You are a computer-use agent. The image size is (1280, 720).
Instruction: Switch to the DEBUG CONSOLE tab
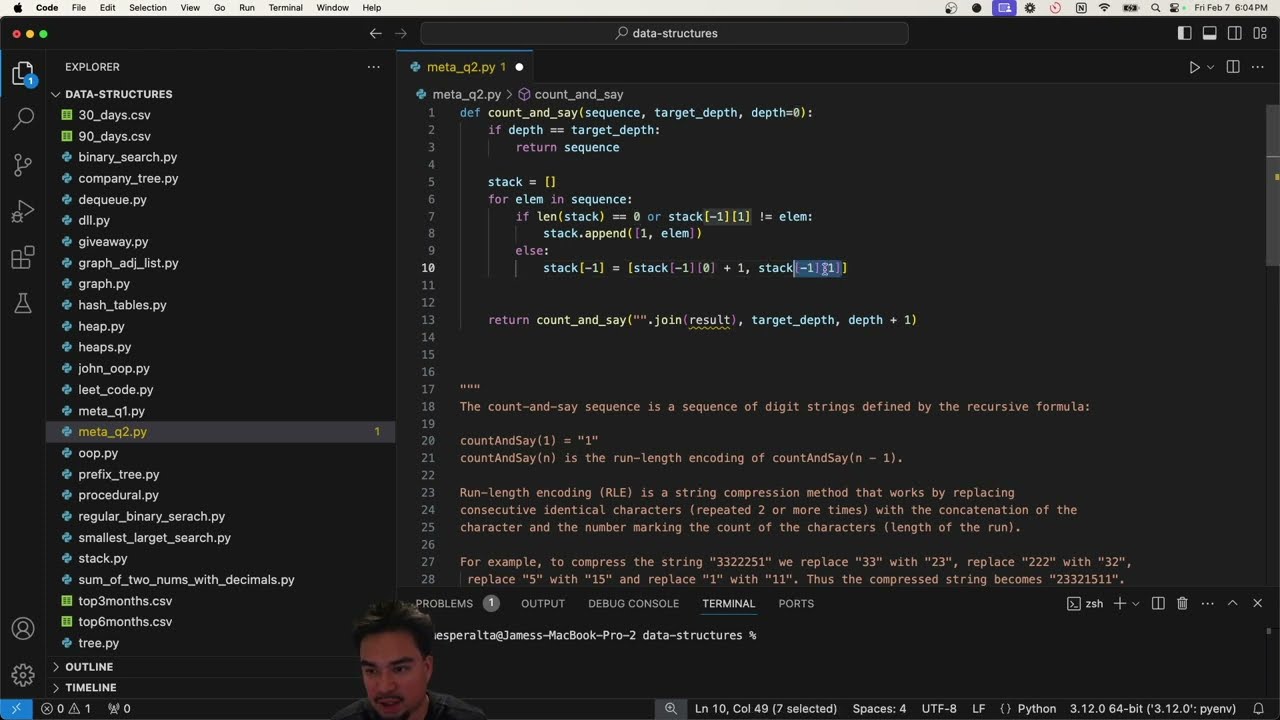pyautogui.click(x=633, y=603)
